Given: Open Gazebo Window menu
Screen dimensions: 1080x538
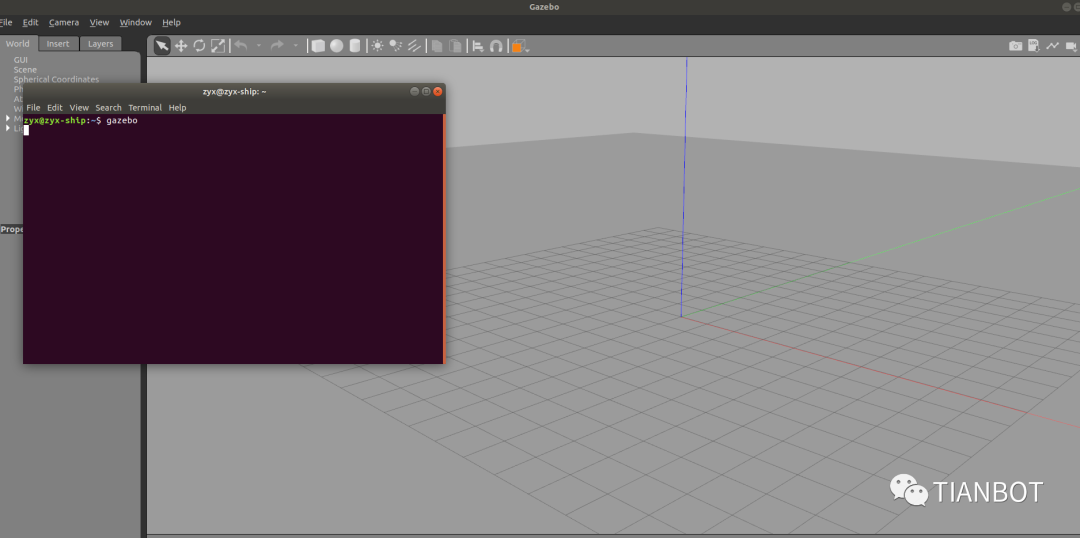Looking at the screenshot, I should point(136,23).
